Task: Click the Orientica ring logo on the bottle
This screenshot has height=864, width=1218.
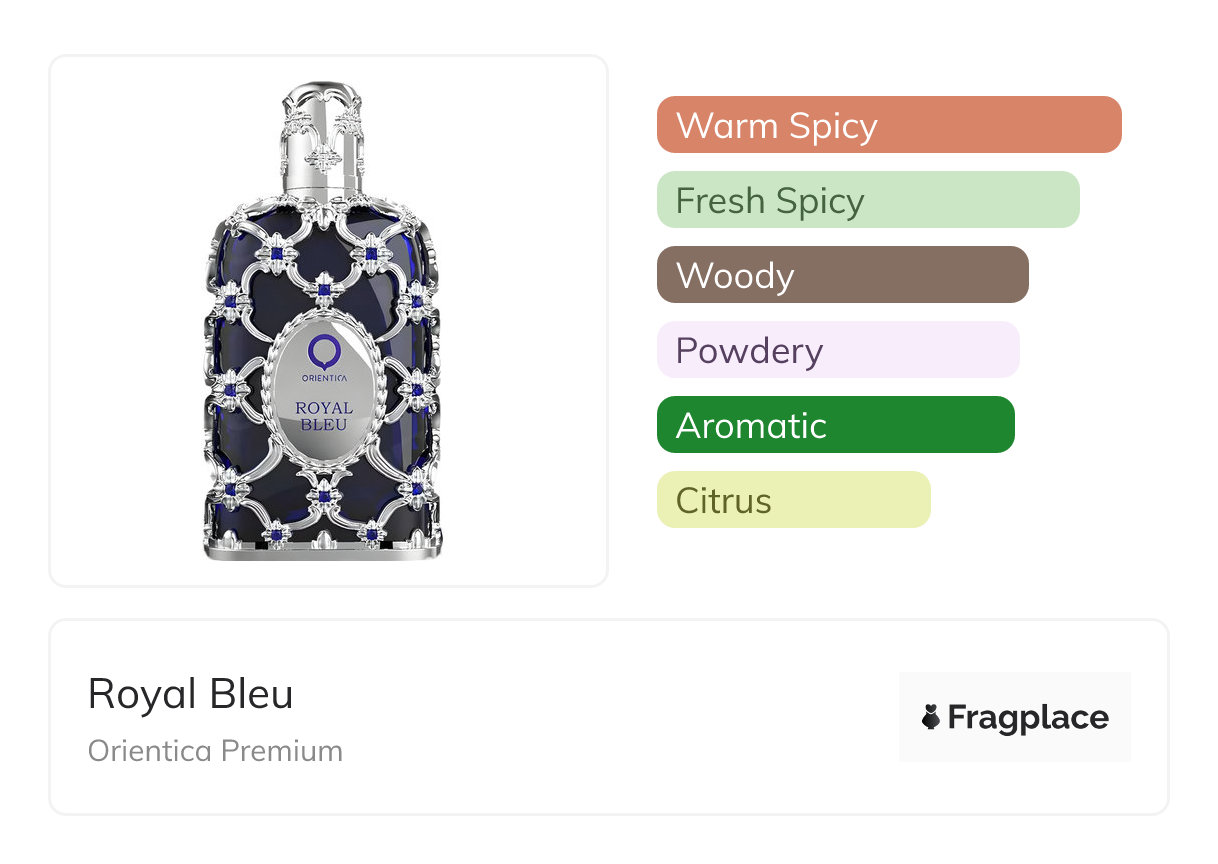Action: tap(323, 351)
